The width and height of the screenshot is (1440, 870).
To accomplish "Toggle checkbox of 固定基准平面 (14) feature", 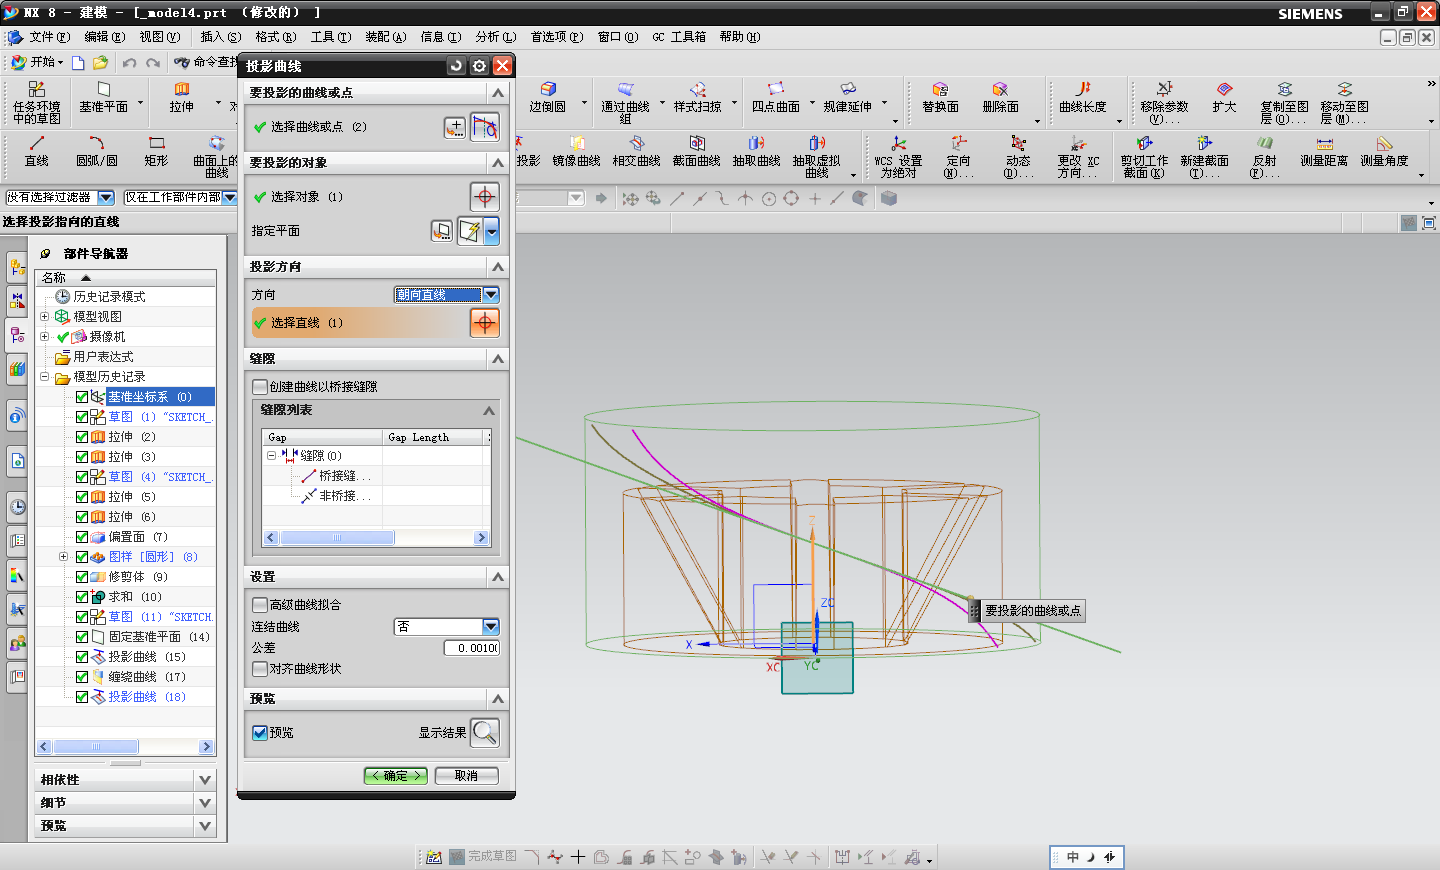I will (82, 637).
